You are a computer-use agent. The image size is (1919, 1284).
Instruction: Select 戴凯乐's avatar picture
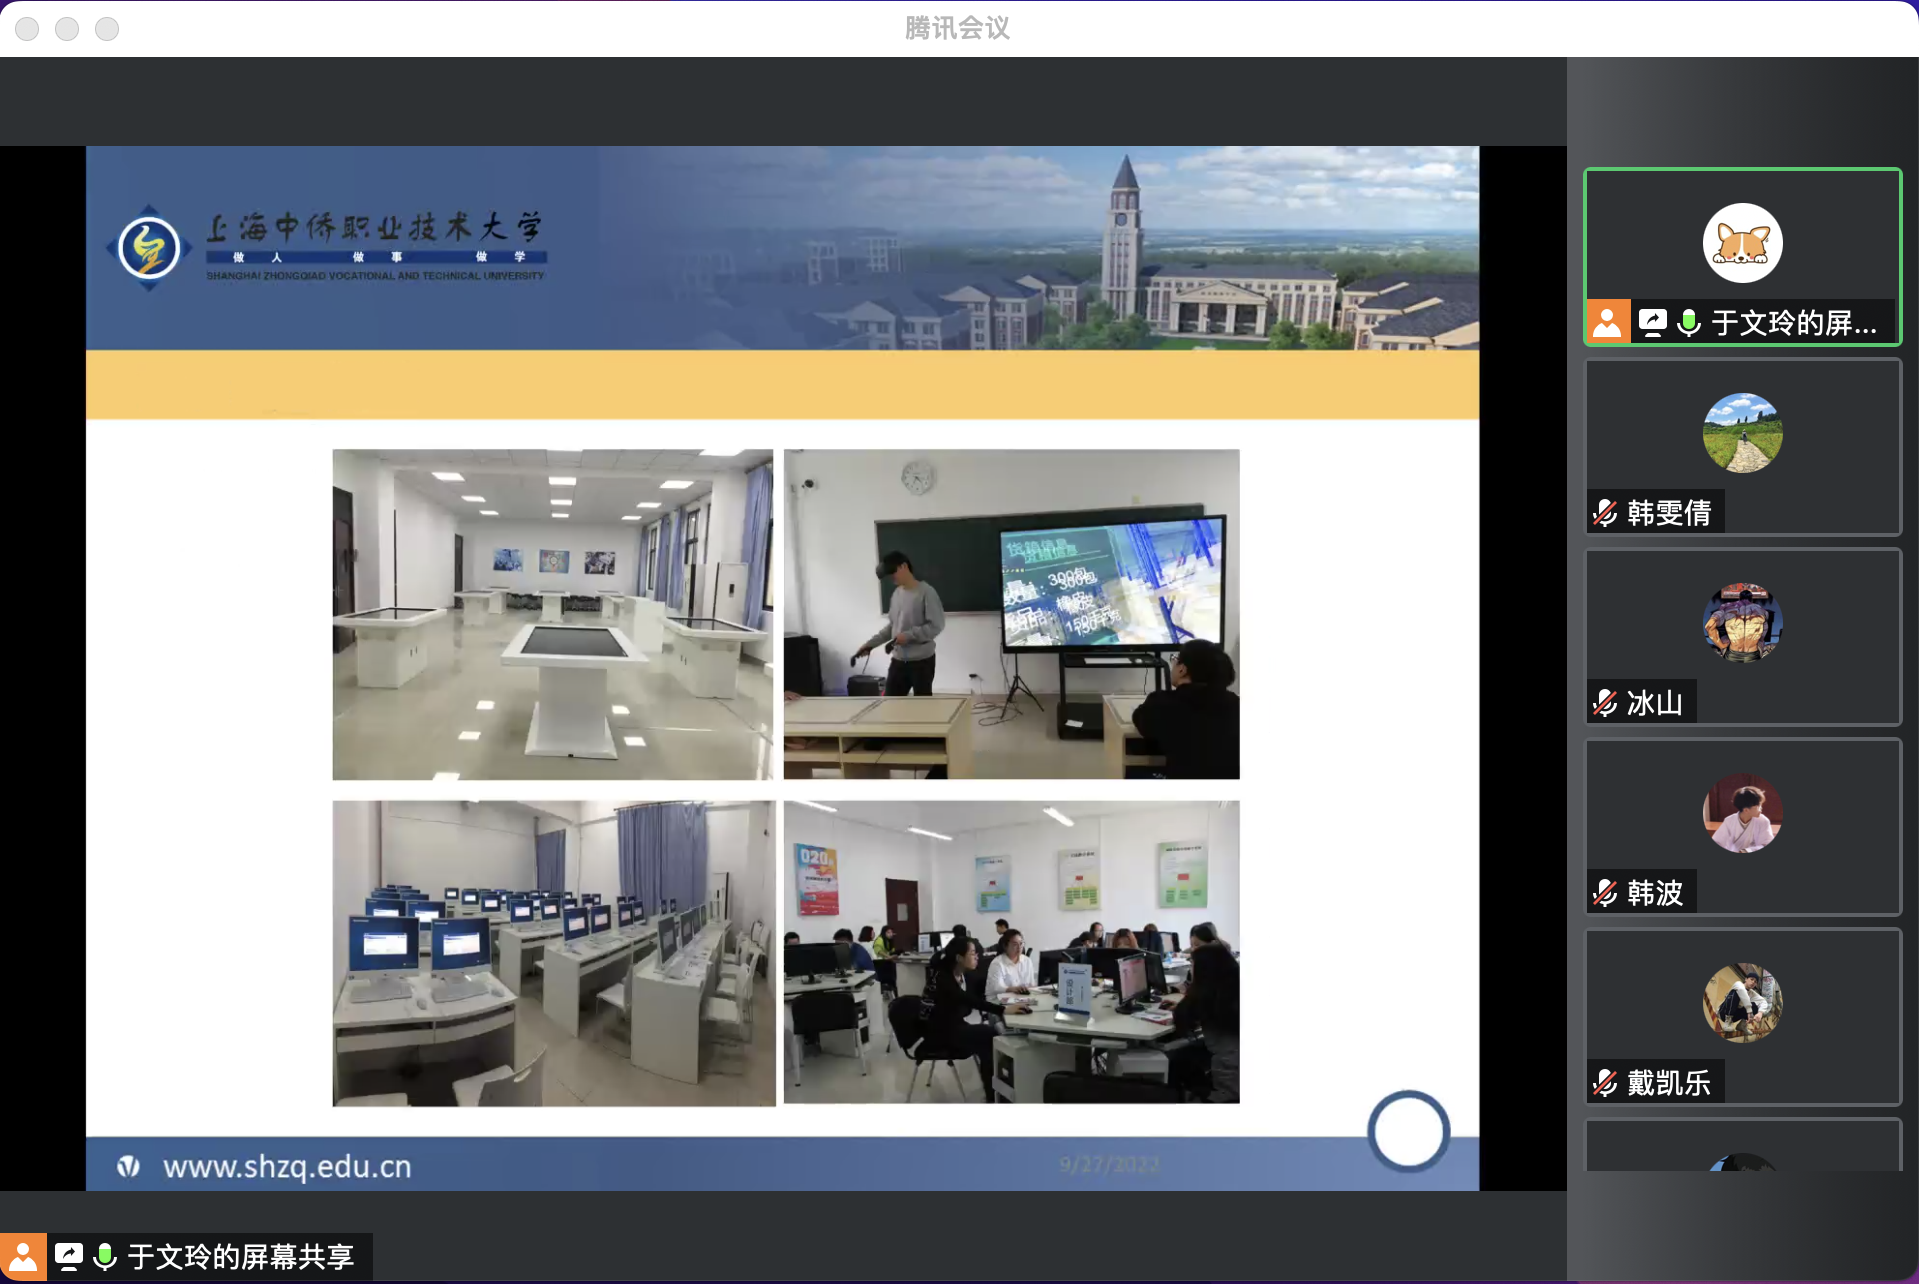click(x=1742, y=1002)
